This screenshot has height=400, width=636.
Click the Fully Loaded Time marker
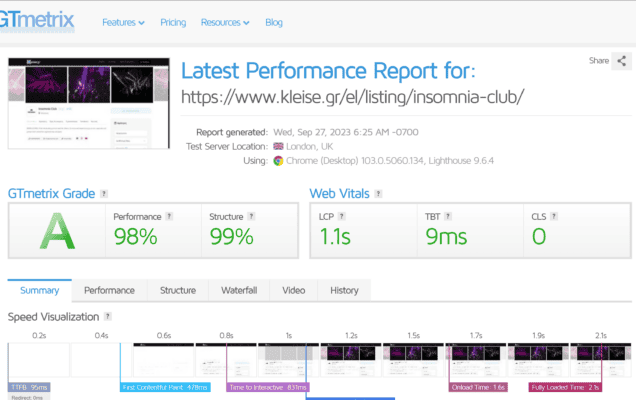pos(565,387)
